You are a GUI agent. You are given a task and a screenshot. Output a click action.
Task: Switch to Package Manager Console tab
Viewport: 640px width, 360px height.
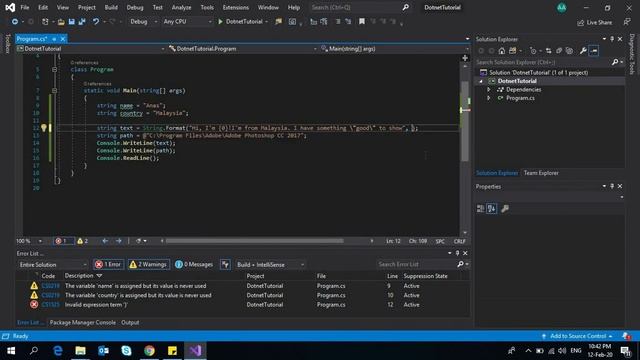pyautogui.click(x=82, y=322)
